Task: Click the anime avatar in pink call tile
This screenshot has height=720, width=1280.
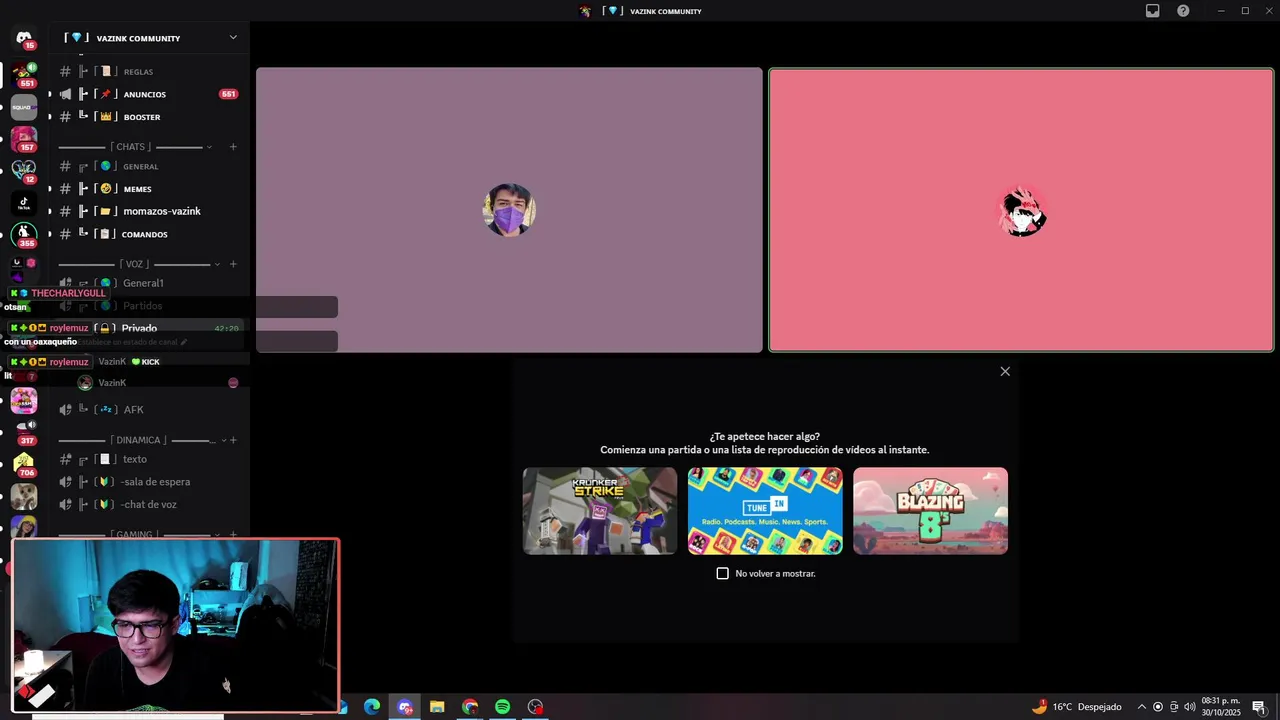Action: coord(1022,211)
